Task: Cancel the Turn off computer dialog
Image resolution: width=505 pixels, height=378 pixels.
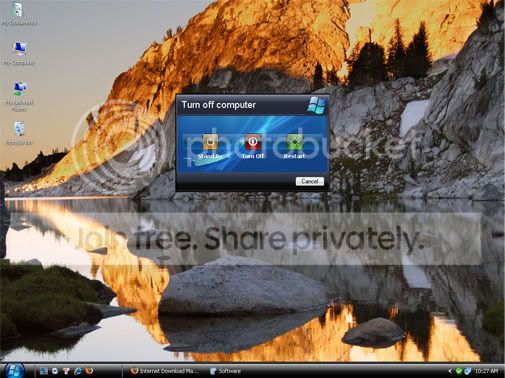Action: pyautogui.click(x=309, y=181)
